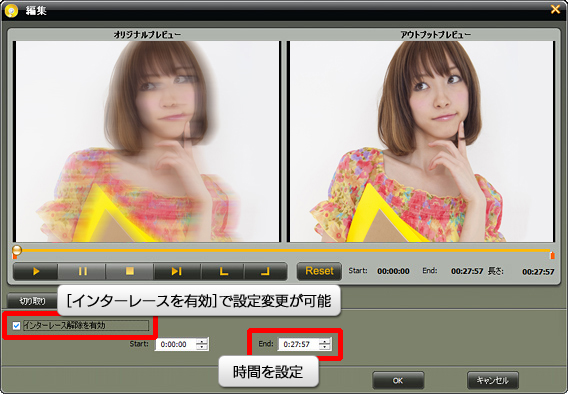Click the Start time input field
The image size is (568, 394).
(x=176, y=344)
